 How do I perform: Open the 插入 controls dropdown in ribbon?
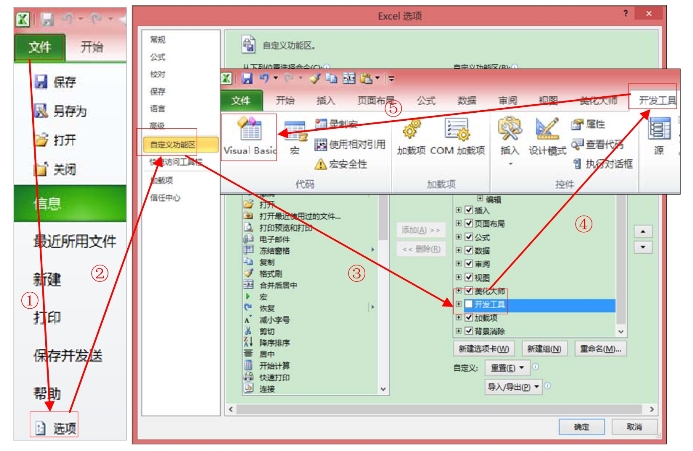510,164
